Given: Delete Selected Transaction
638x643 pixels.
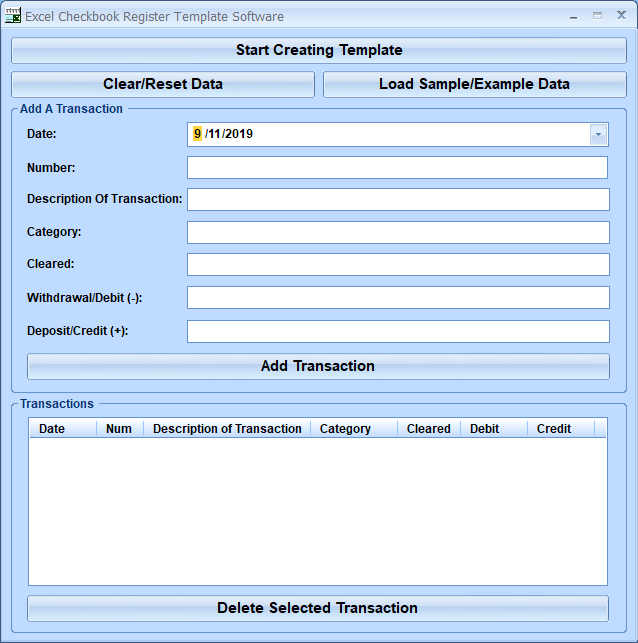Looking at the screenshot, I should point(318,608).
